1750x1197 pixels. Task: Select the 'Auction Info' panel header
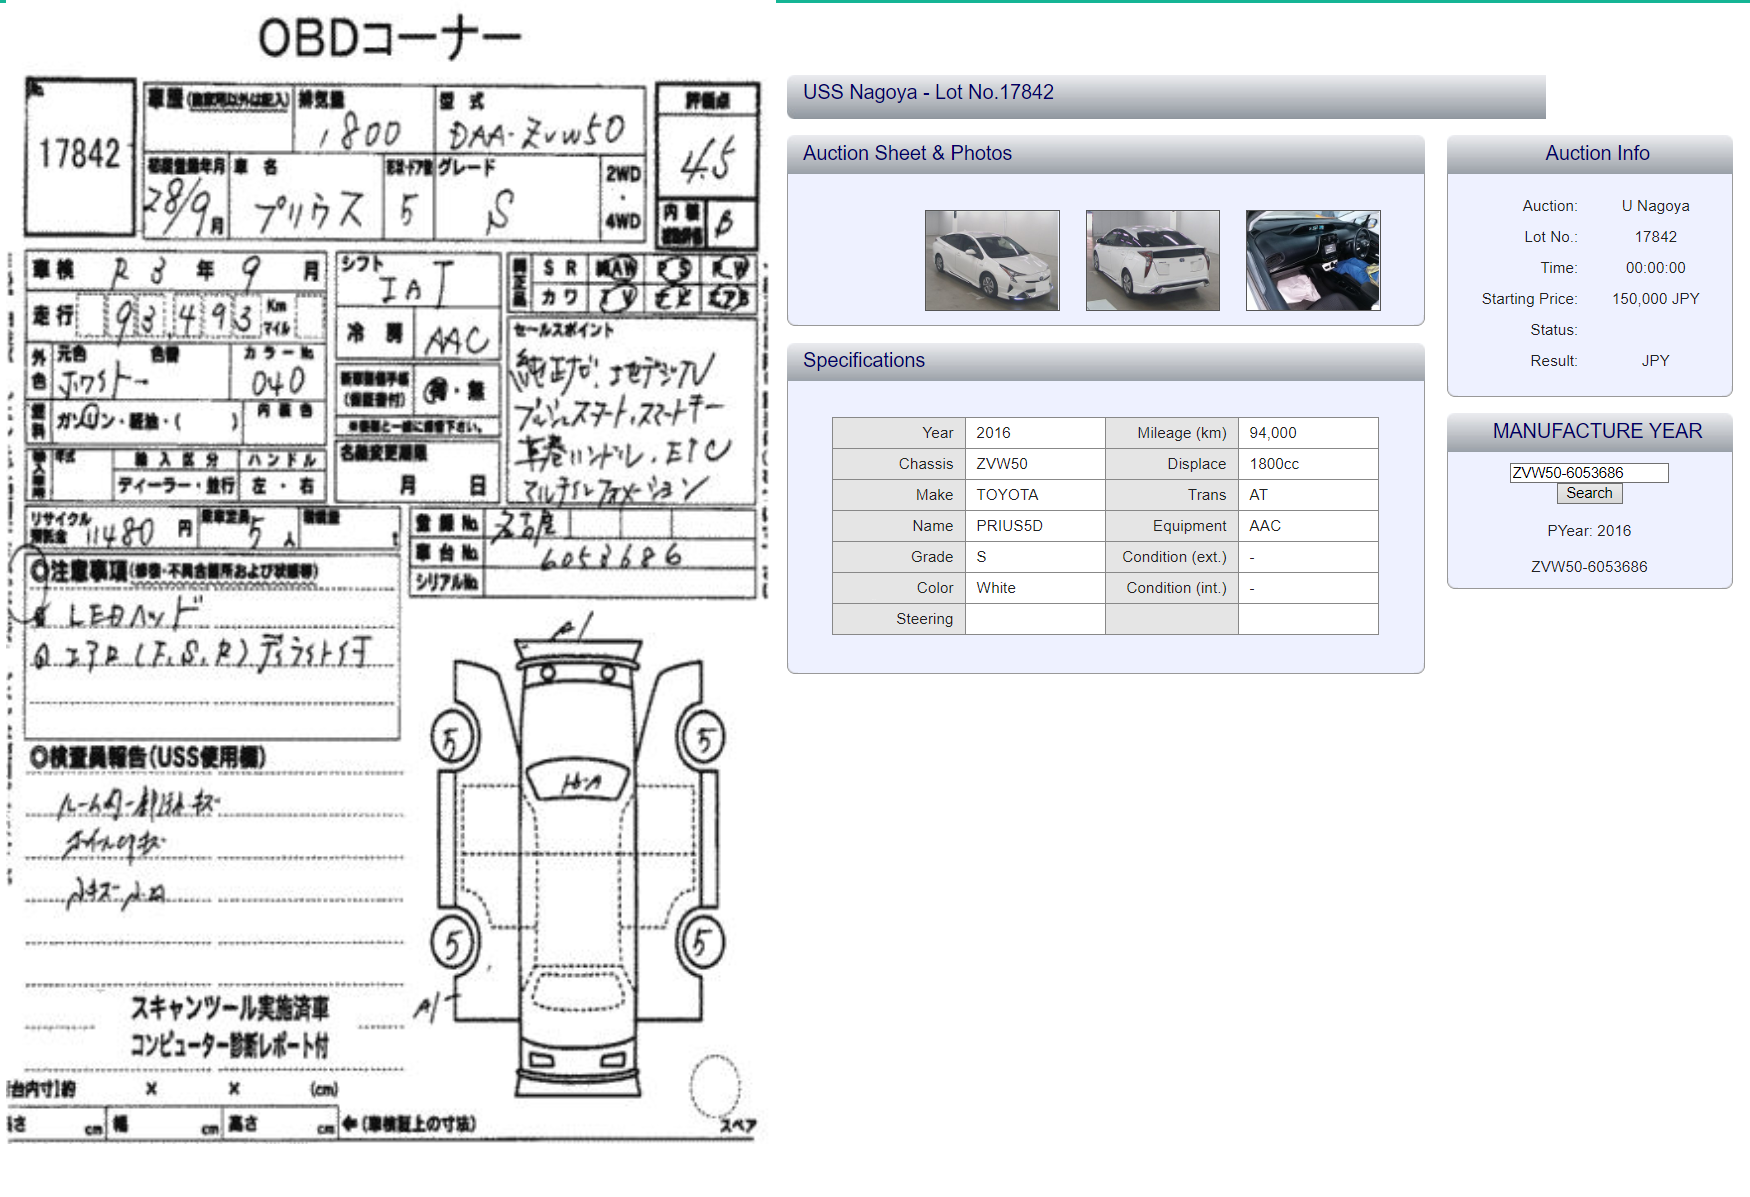pyautogui.click(x=1597, y=153)
